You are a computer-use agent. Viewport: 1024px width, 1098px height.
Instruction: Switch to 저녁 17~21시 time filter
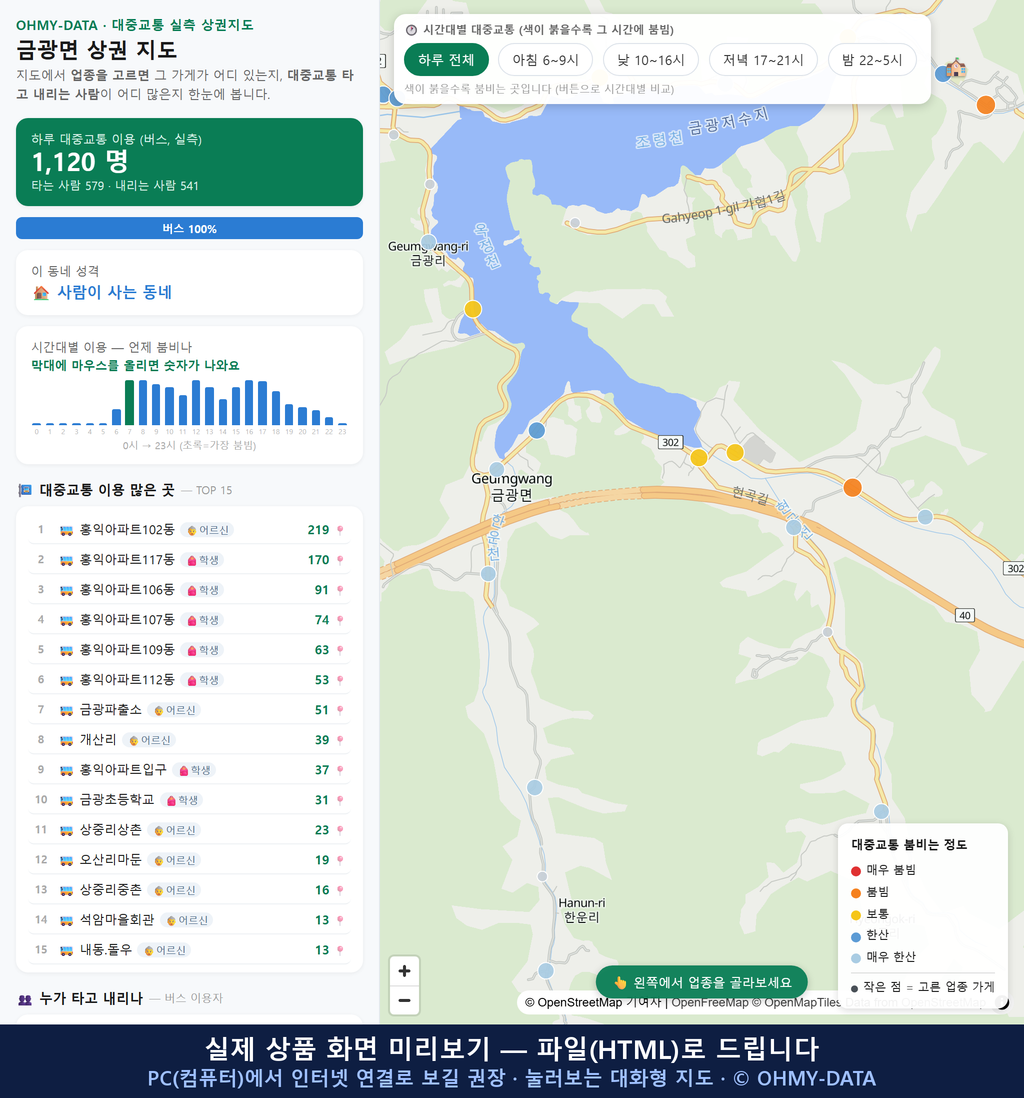[763, 60]
